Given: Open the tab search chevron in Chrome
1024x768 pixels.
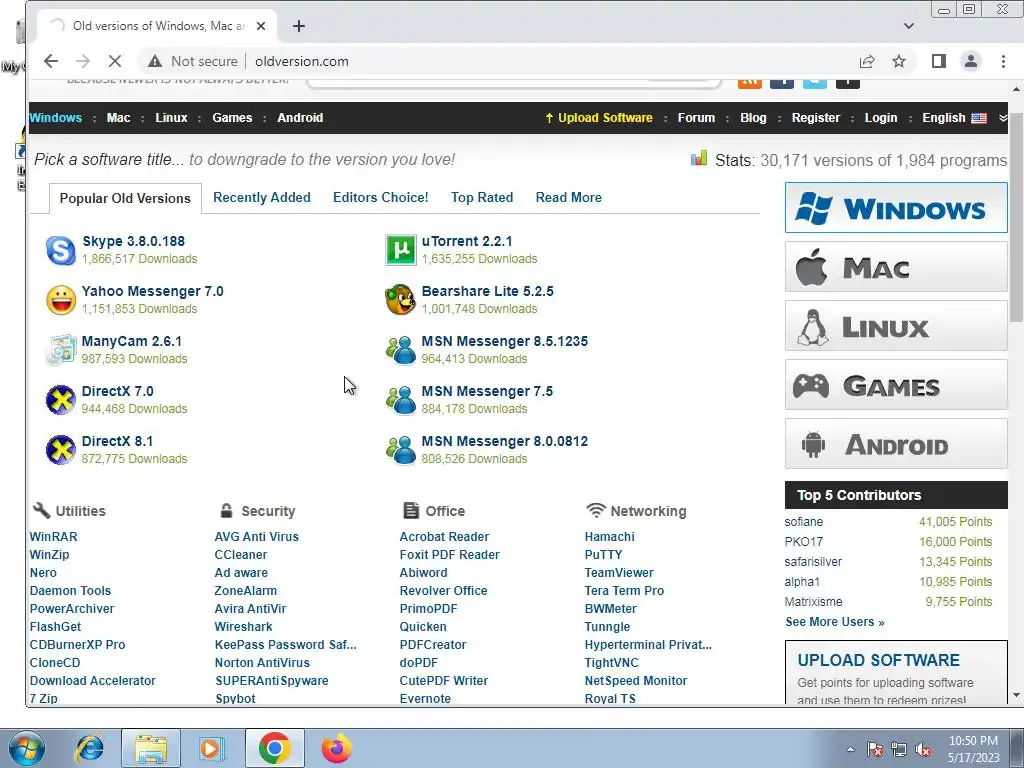Looking at the screenshot, I should (908, 26).
